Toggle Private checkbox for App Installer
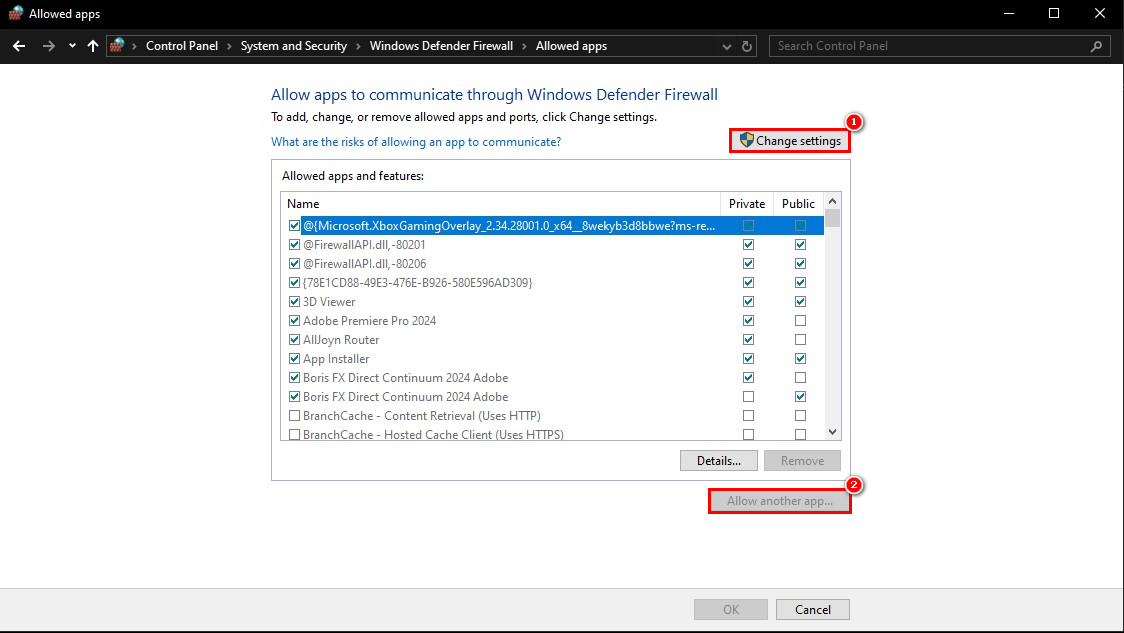The image size is (1124, 633). [748, 358]
